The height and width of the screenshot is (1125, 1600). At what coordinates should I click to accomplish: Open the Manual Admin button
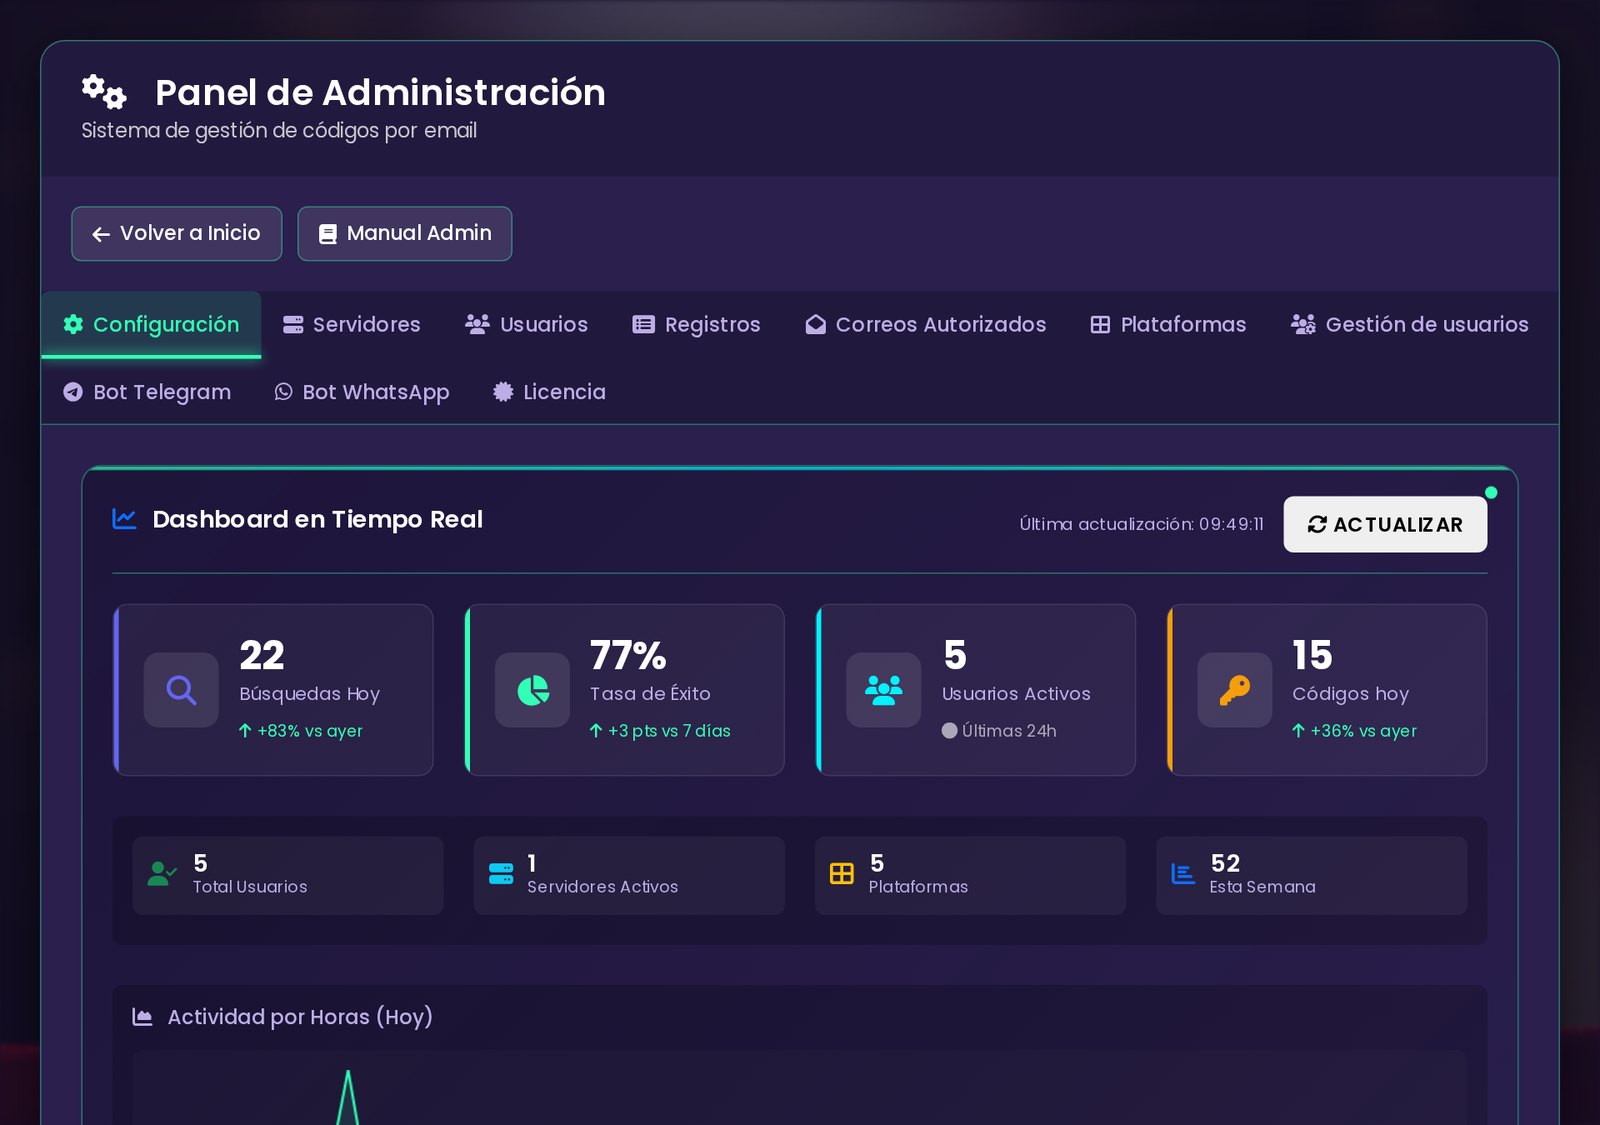pos(405,233)
